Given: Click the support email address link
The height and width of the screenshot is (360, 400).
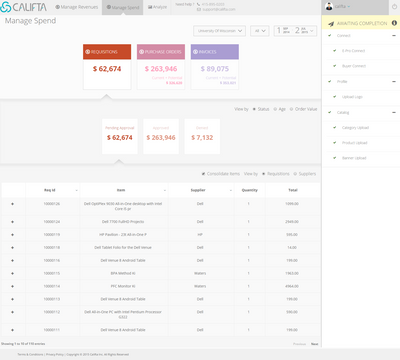Looking at the screenshot, I should coord(219,9).
